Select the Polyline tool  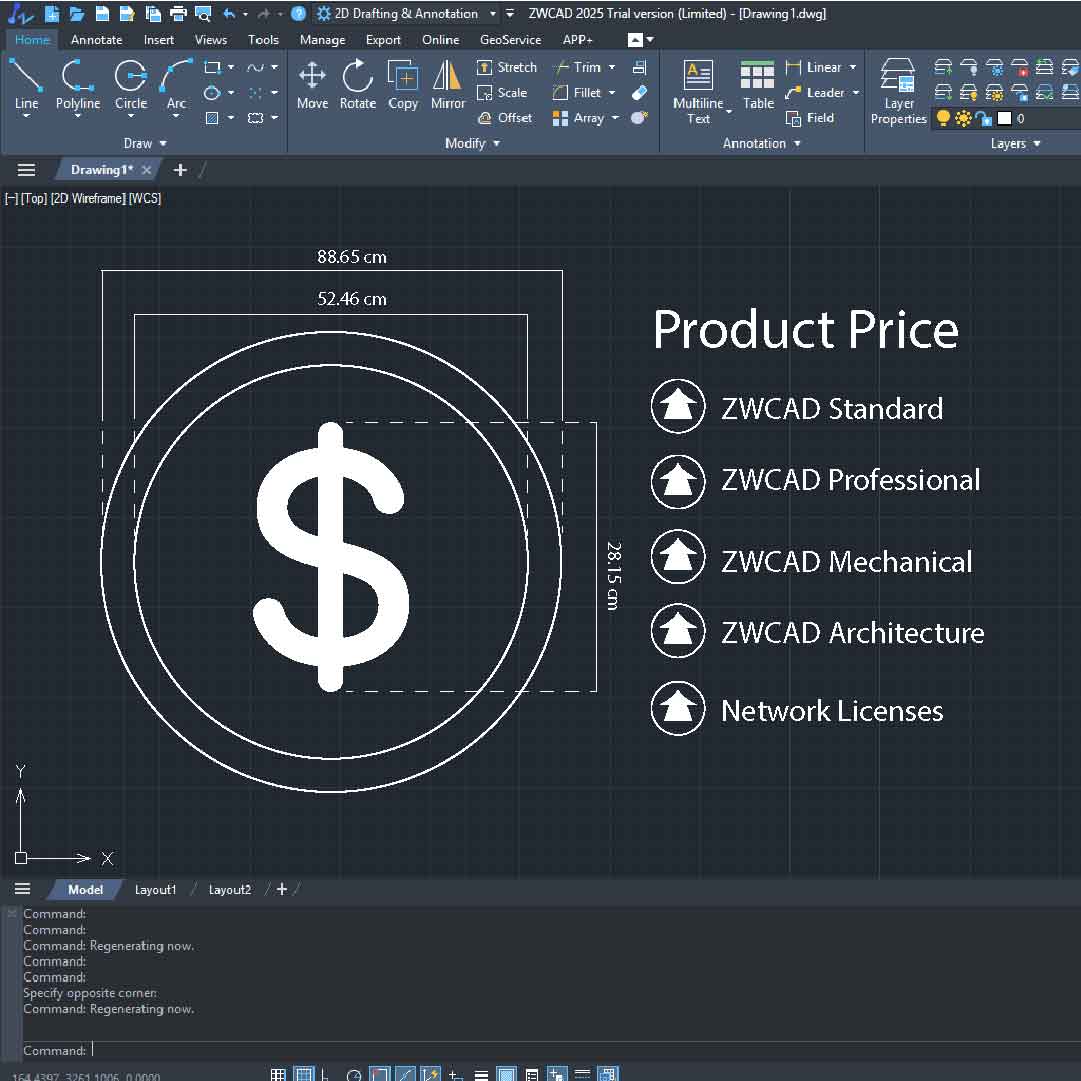pos(78,84)
